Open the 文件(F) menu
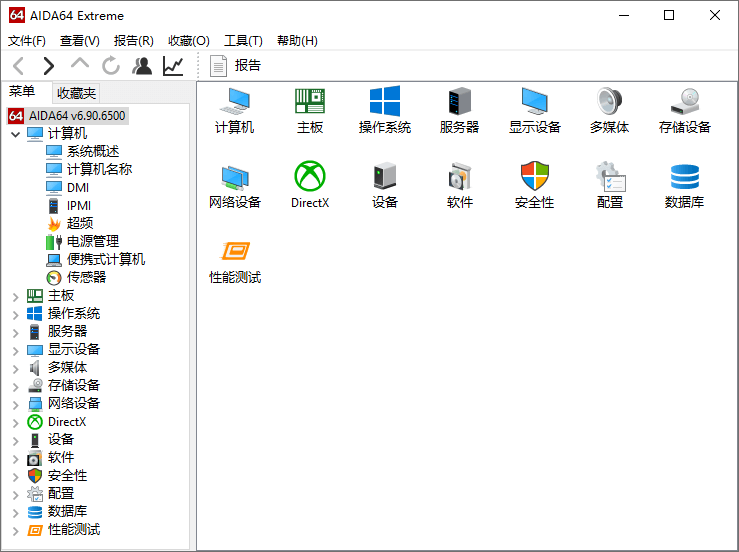 coord(27,41)
